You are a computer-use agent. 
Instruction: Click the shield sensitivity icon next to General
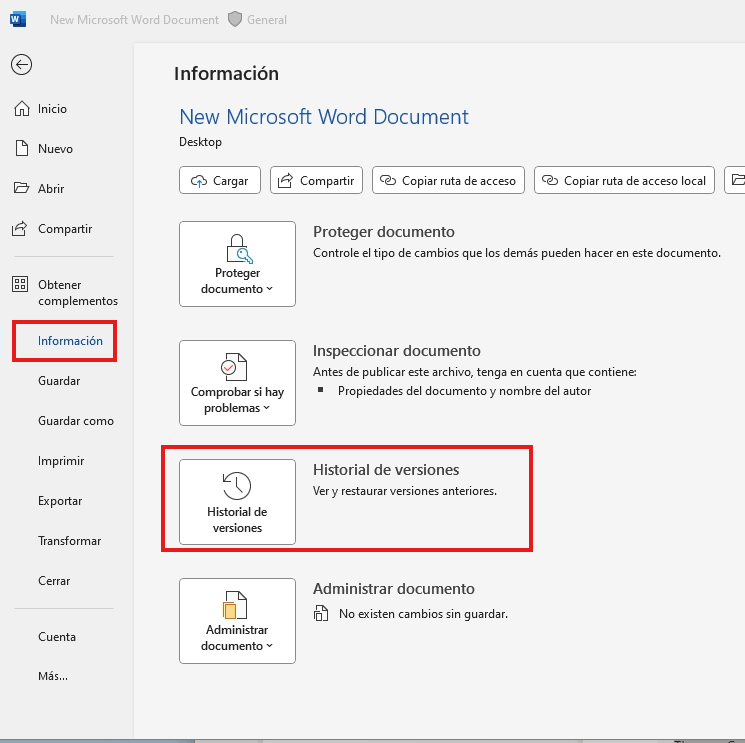(x=235, y=19)
